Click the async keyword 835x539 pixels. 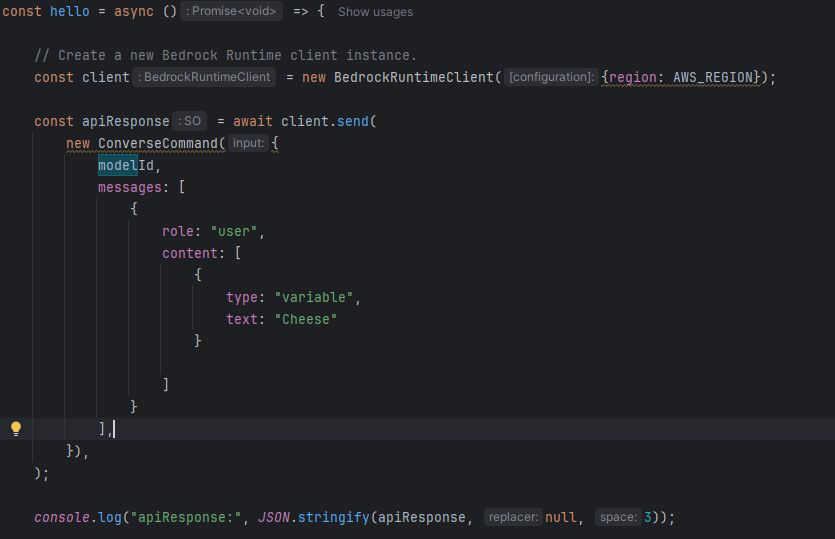coord(134,11)
